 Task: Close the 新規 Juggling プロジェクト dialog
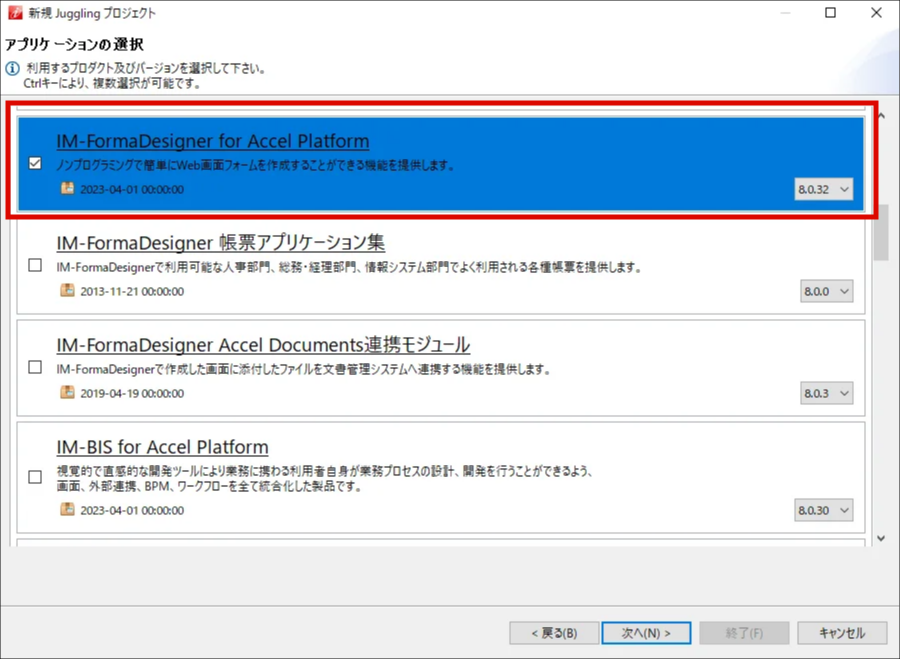point(876,12)
